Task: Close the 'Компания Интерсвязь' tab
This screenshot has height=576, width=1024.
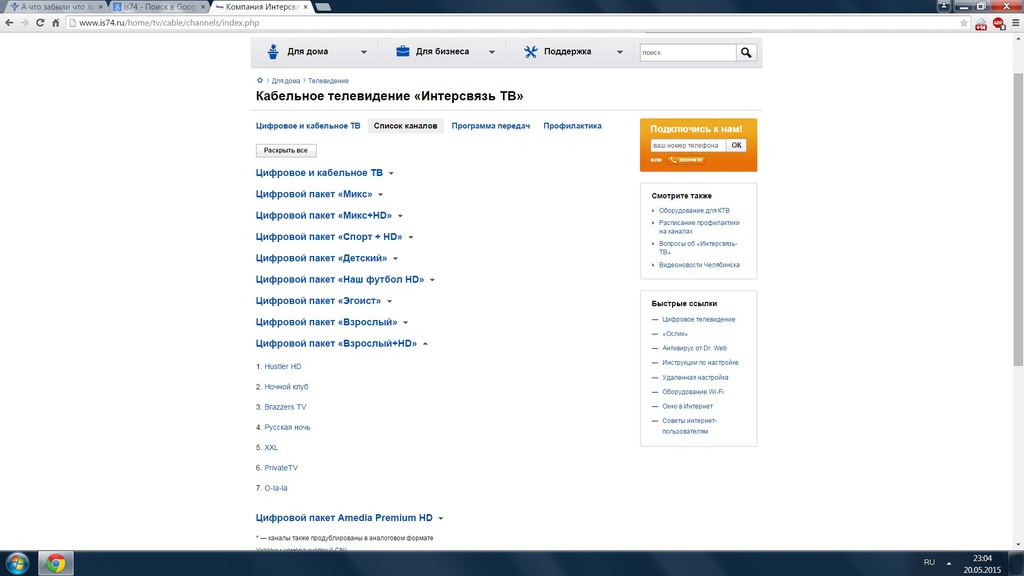Action: click(305, 7)
